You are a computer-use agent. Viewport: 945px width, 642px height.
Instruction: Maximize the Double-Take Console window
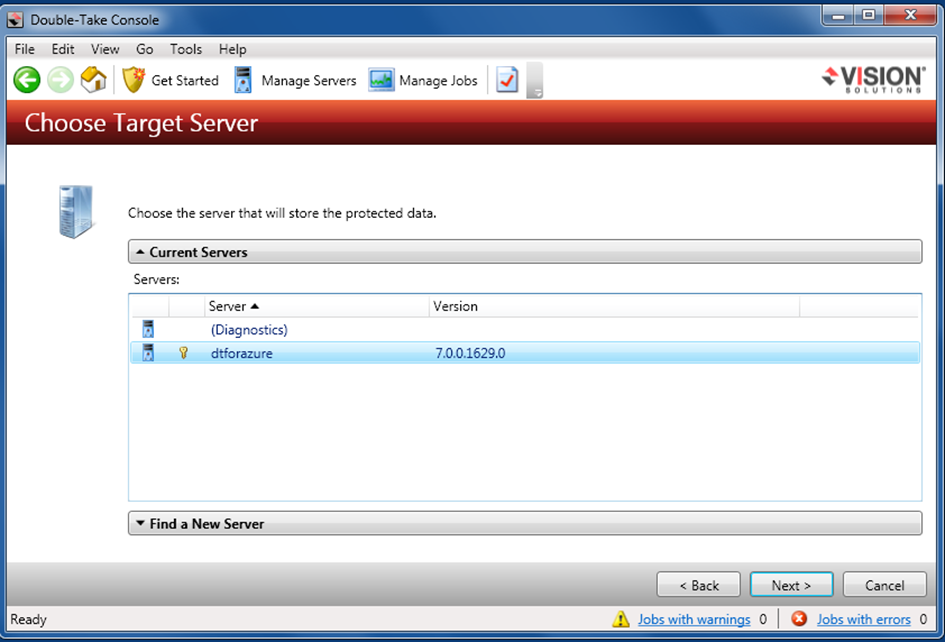[868, 15]
